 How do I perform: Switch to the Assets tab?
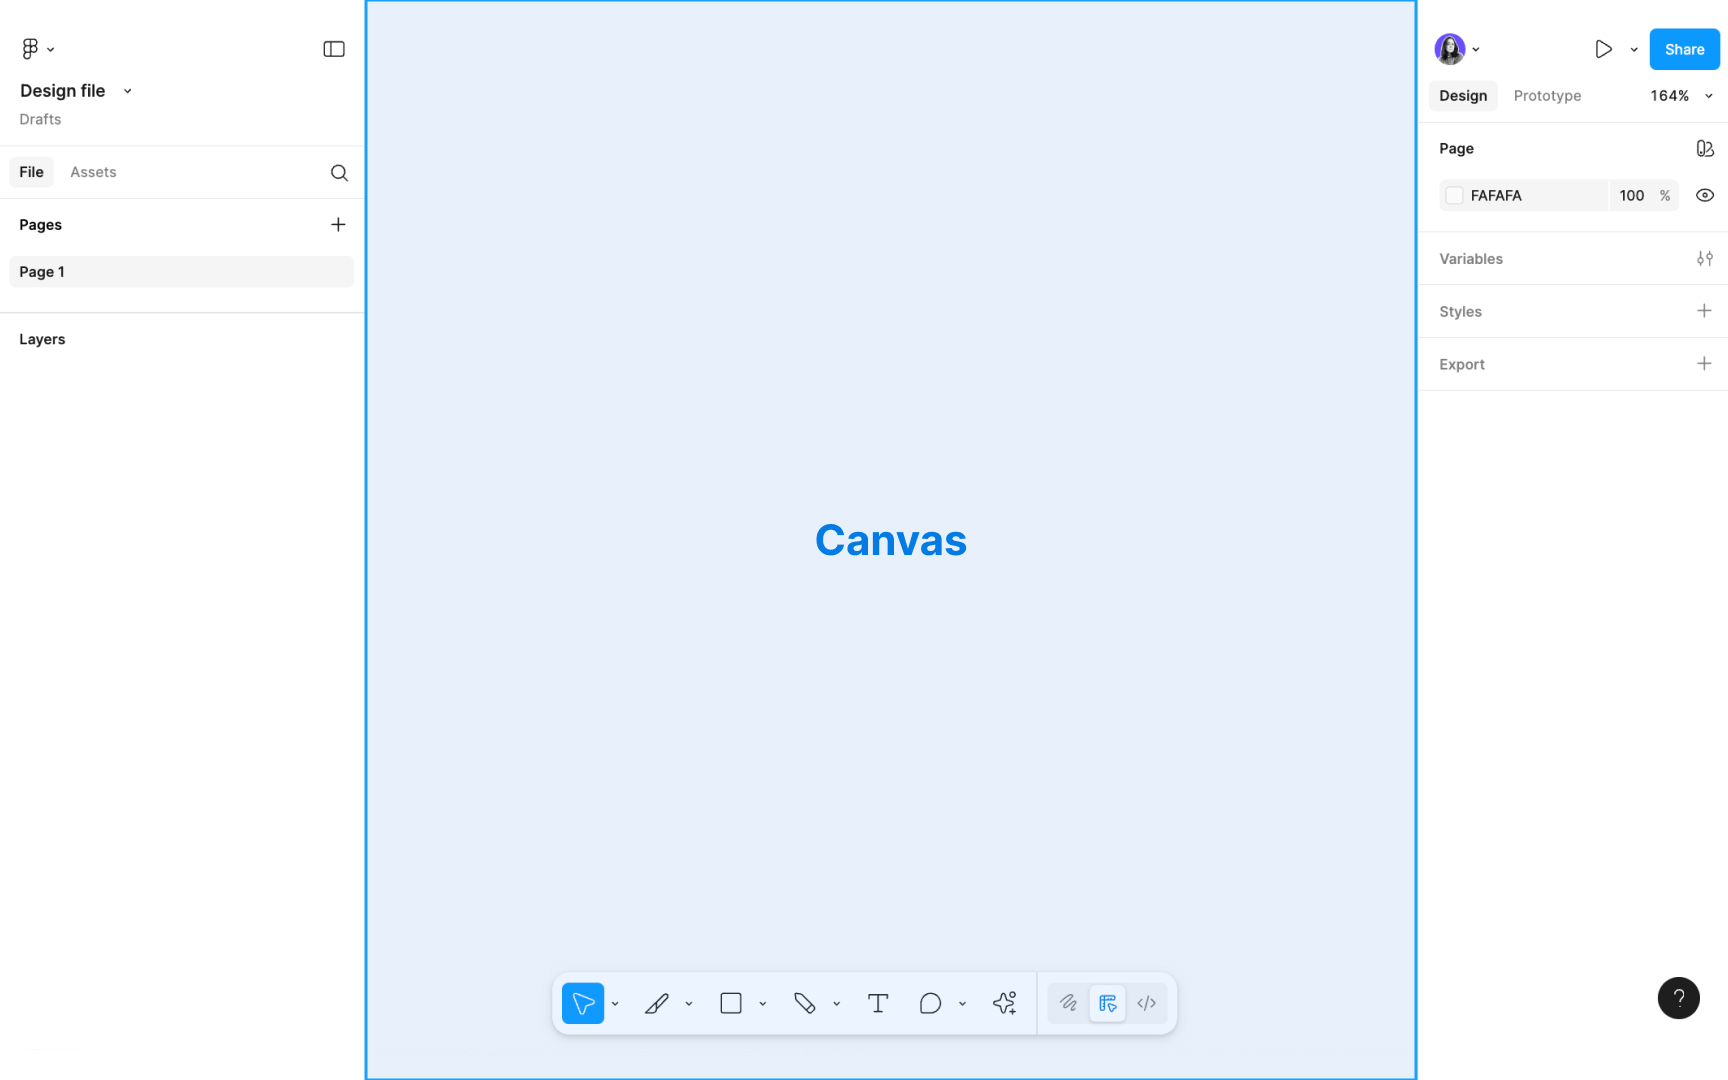(x=92, y=172)
